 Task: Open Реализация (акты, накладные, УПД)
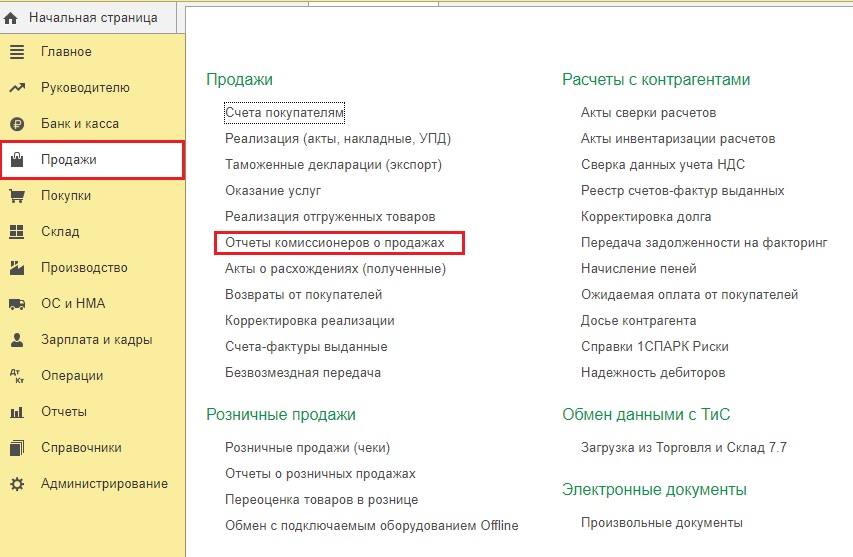point(338,139)
